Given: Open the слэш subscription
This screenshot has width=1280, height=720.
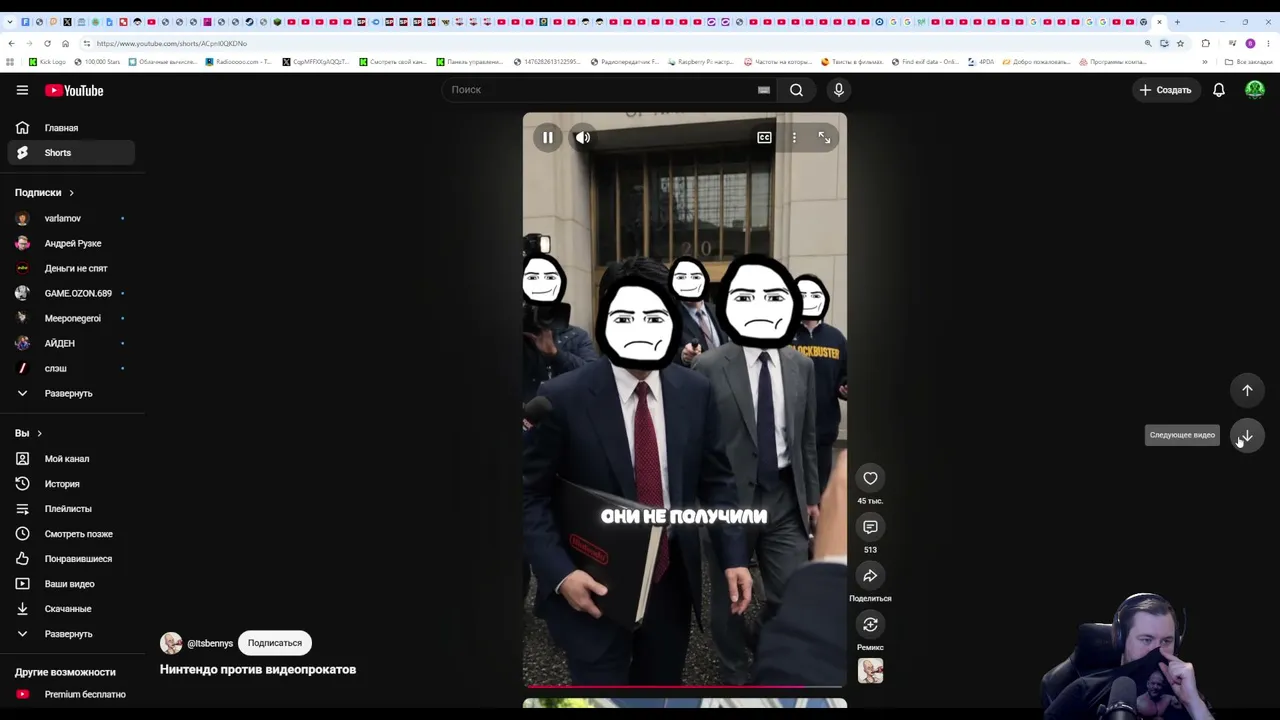Looking at the screenshot, I should [x=70, y=368].
